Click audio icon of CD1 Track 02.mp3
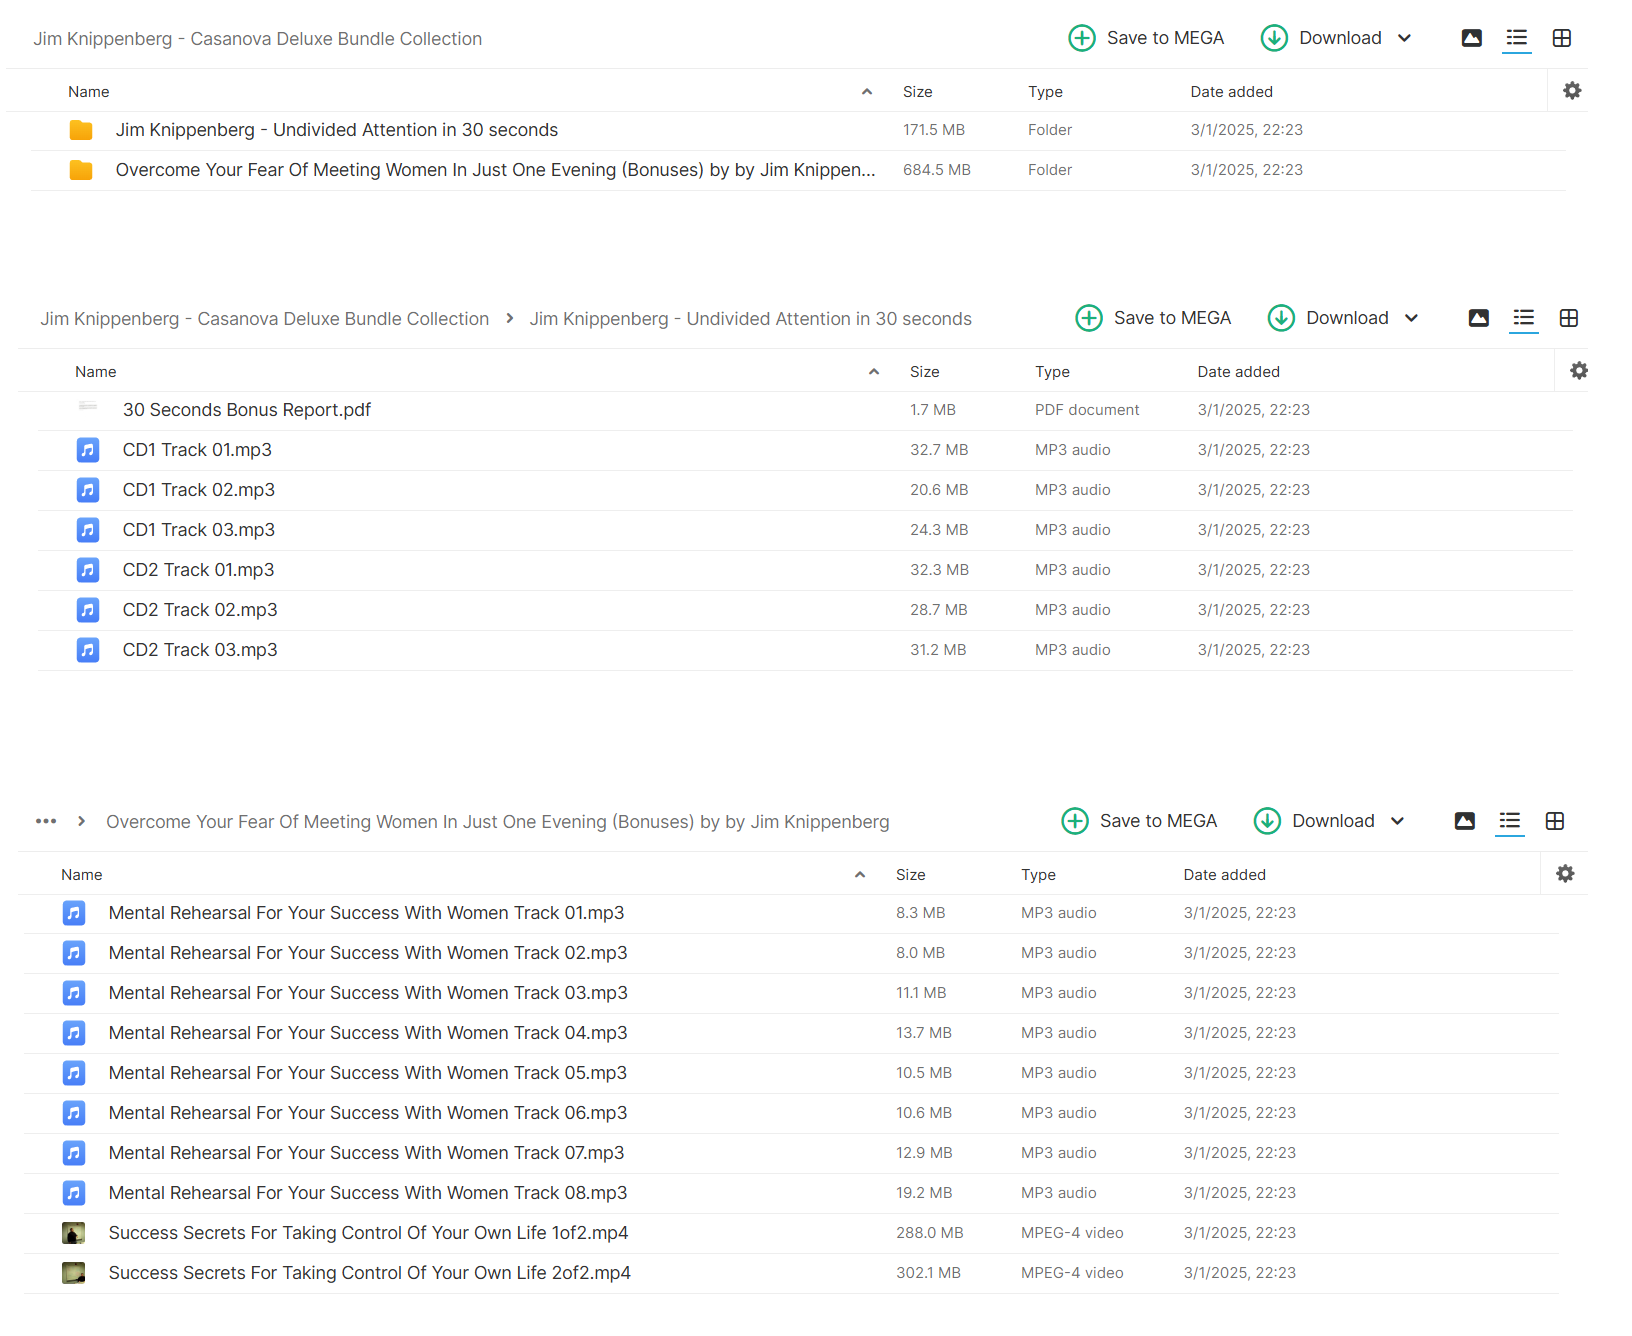1632x1336 pixels. pos(88,490)
